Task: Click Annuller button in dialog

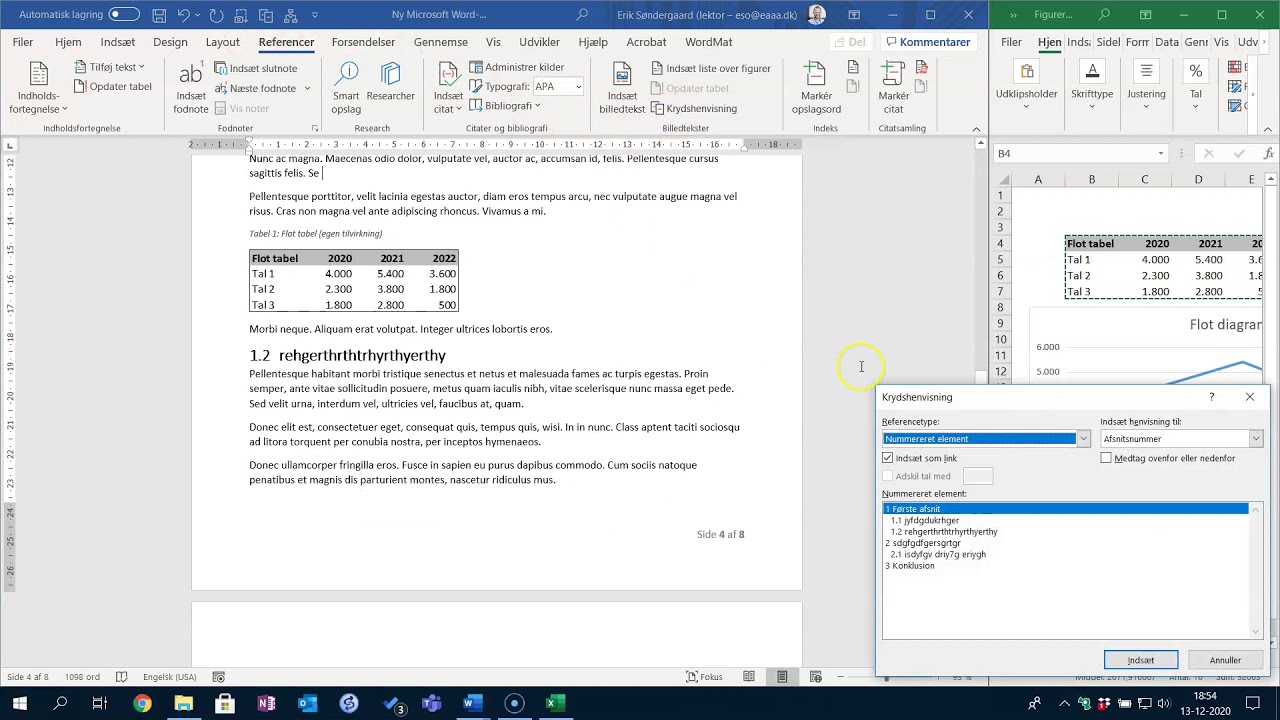Action: [1225, 660]
